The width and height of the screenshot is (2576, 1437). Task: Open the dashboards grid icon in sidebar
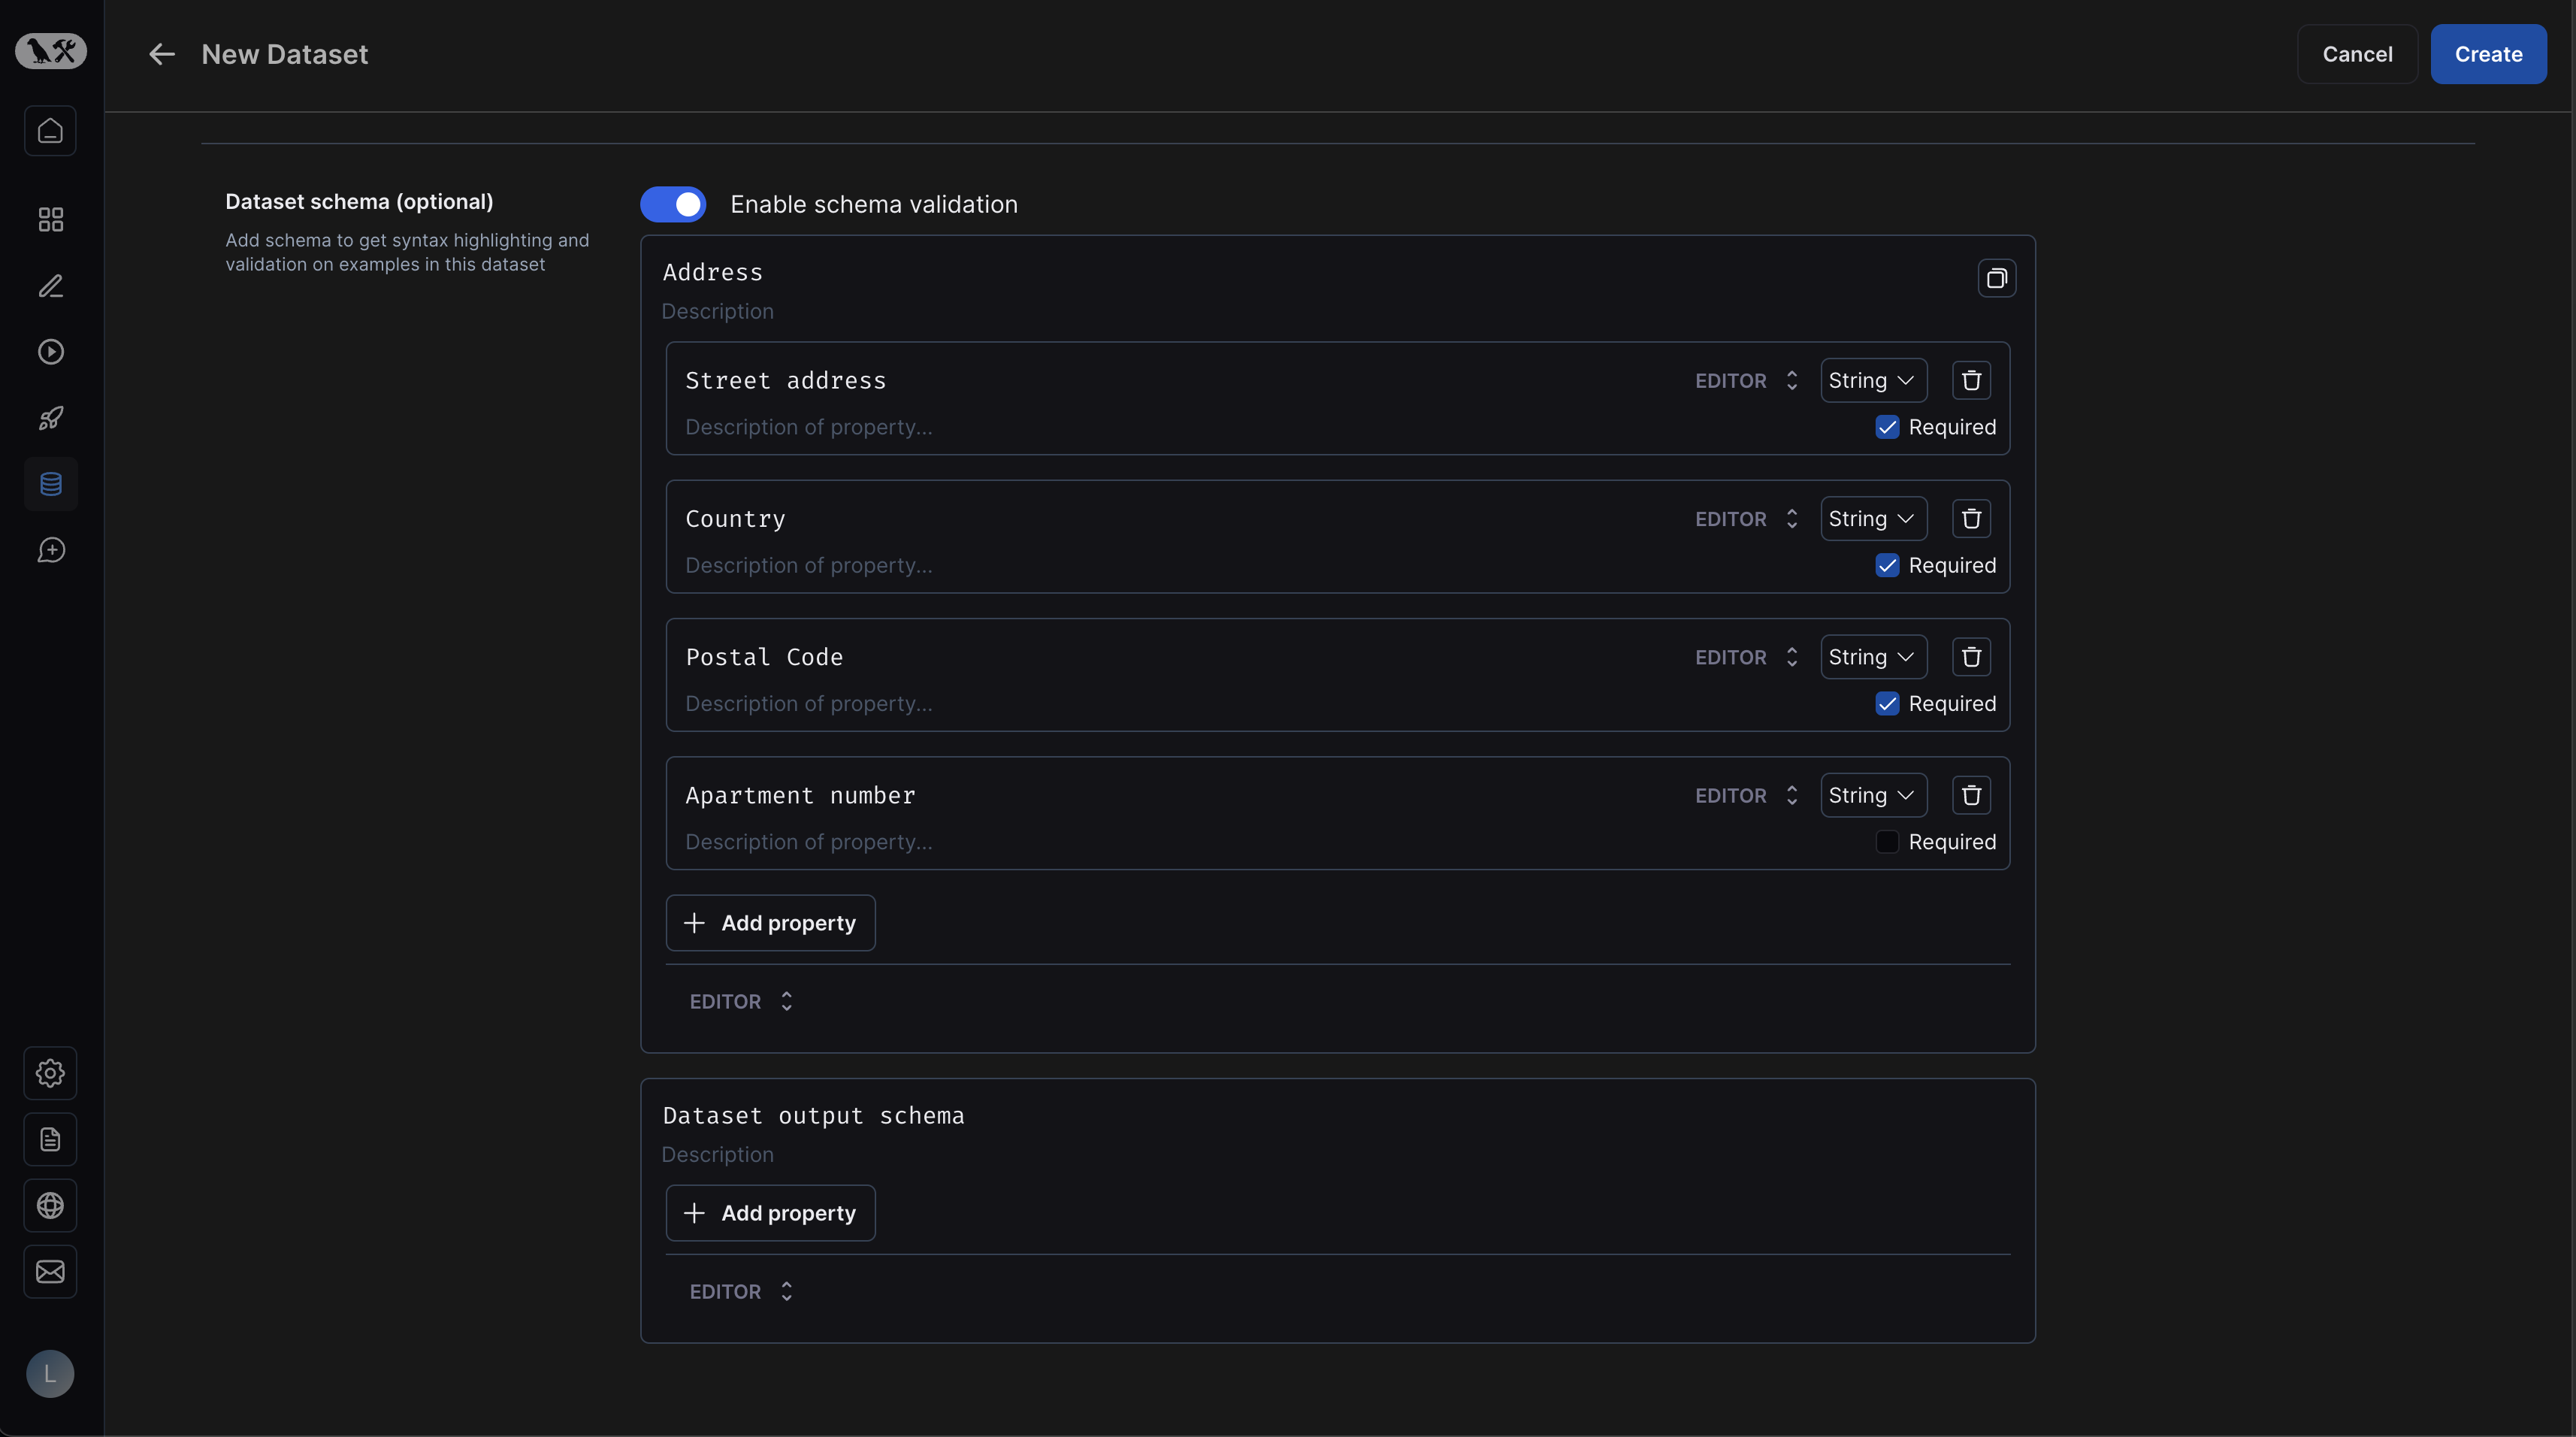[x=50, y=219]
